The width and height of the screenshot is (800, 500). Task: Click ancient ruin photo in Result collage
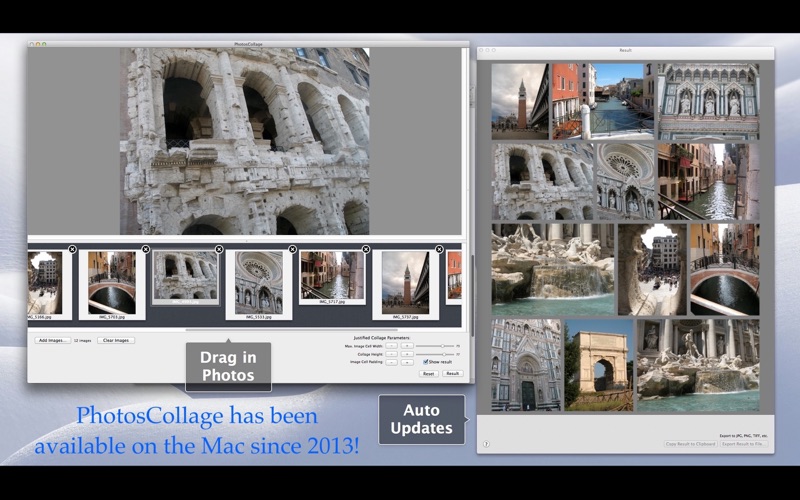click(542, 181)
